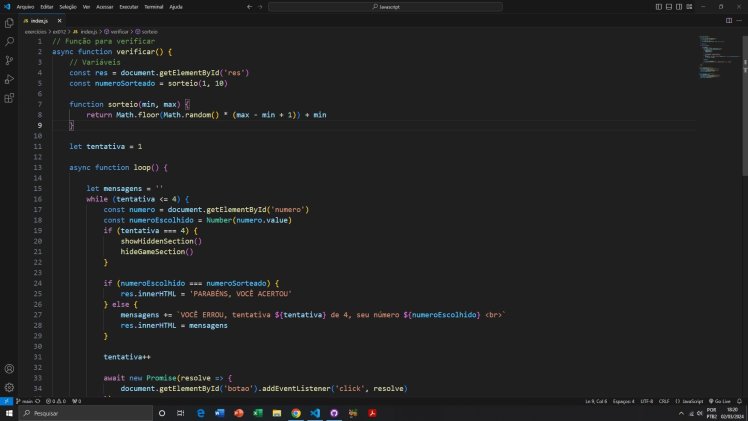Expand the ex012 breadcrumb

click(x=59, y=31)
